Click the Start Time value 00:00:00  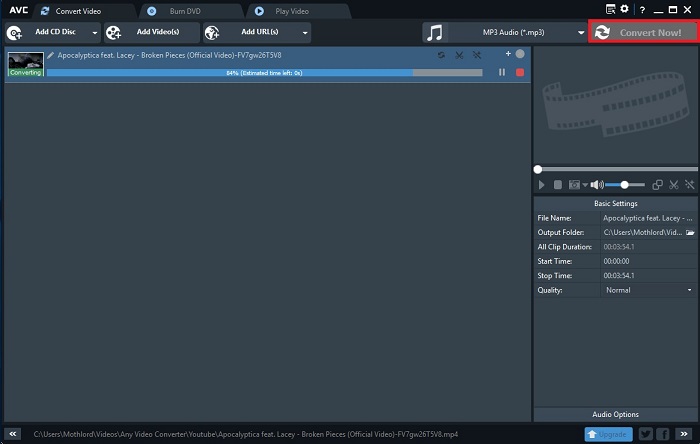pos(616,261)
